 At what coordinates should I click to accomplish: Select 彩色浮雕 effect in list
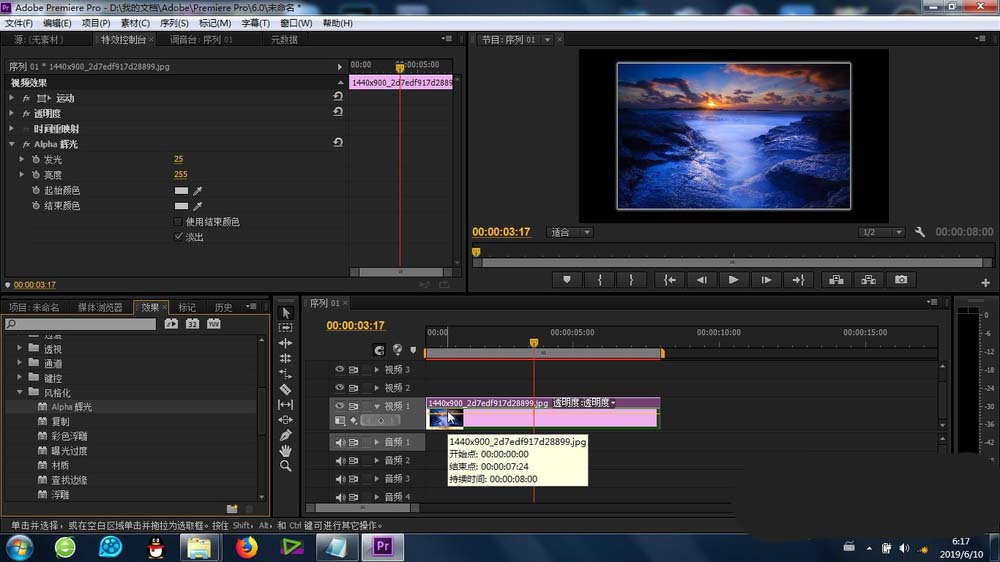[70, 436]
